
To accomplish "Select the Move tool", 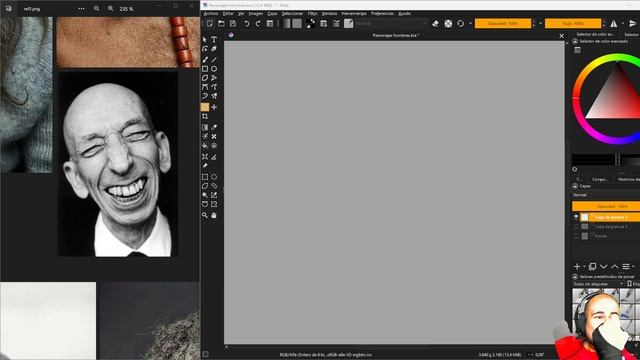I will click(214, 107).
